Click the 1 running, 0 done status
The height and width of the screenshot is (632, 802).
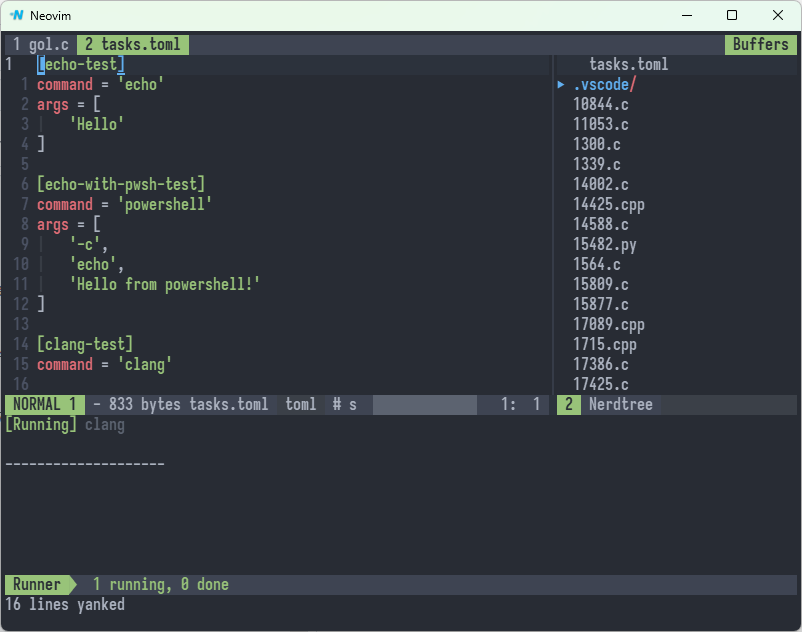(x=161, y=584)
